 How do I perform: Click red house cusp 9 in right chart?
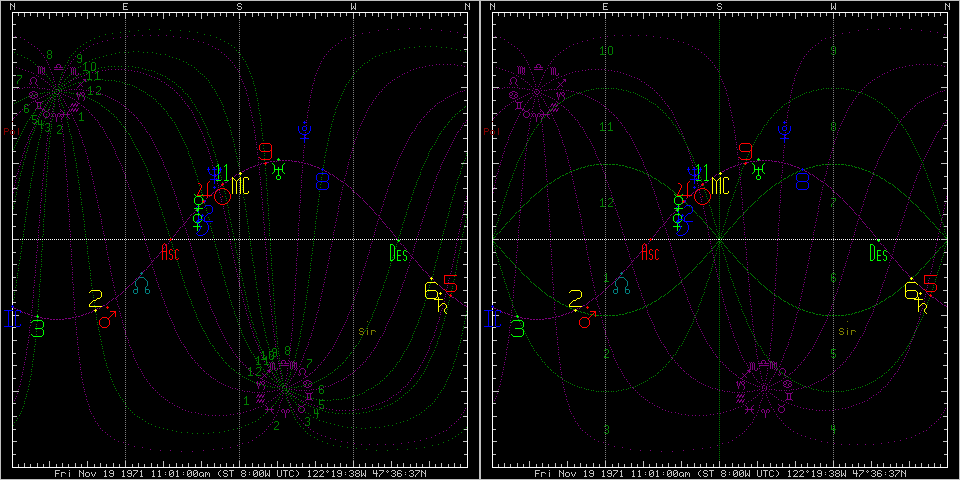(x=745, y=151)
